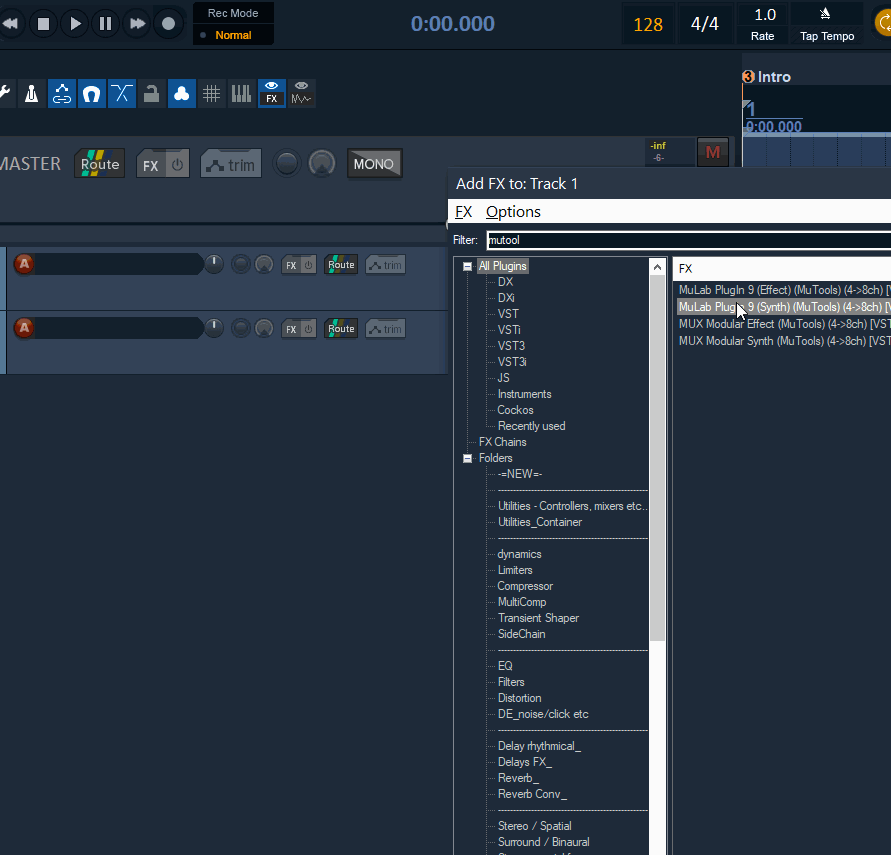Toggle the MONO button on Master
The image size is (891, 855).
[x=374, y=164]
